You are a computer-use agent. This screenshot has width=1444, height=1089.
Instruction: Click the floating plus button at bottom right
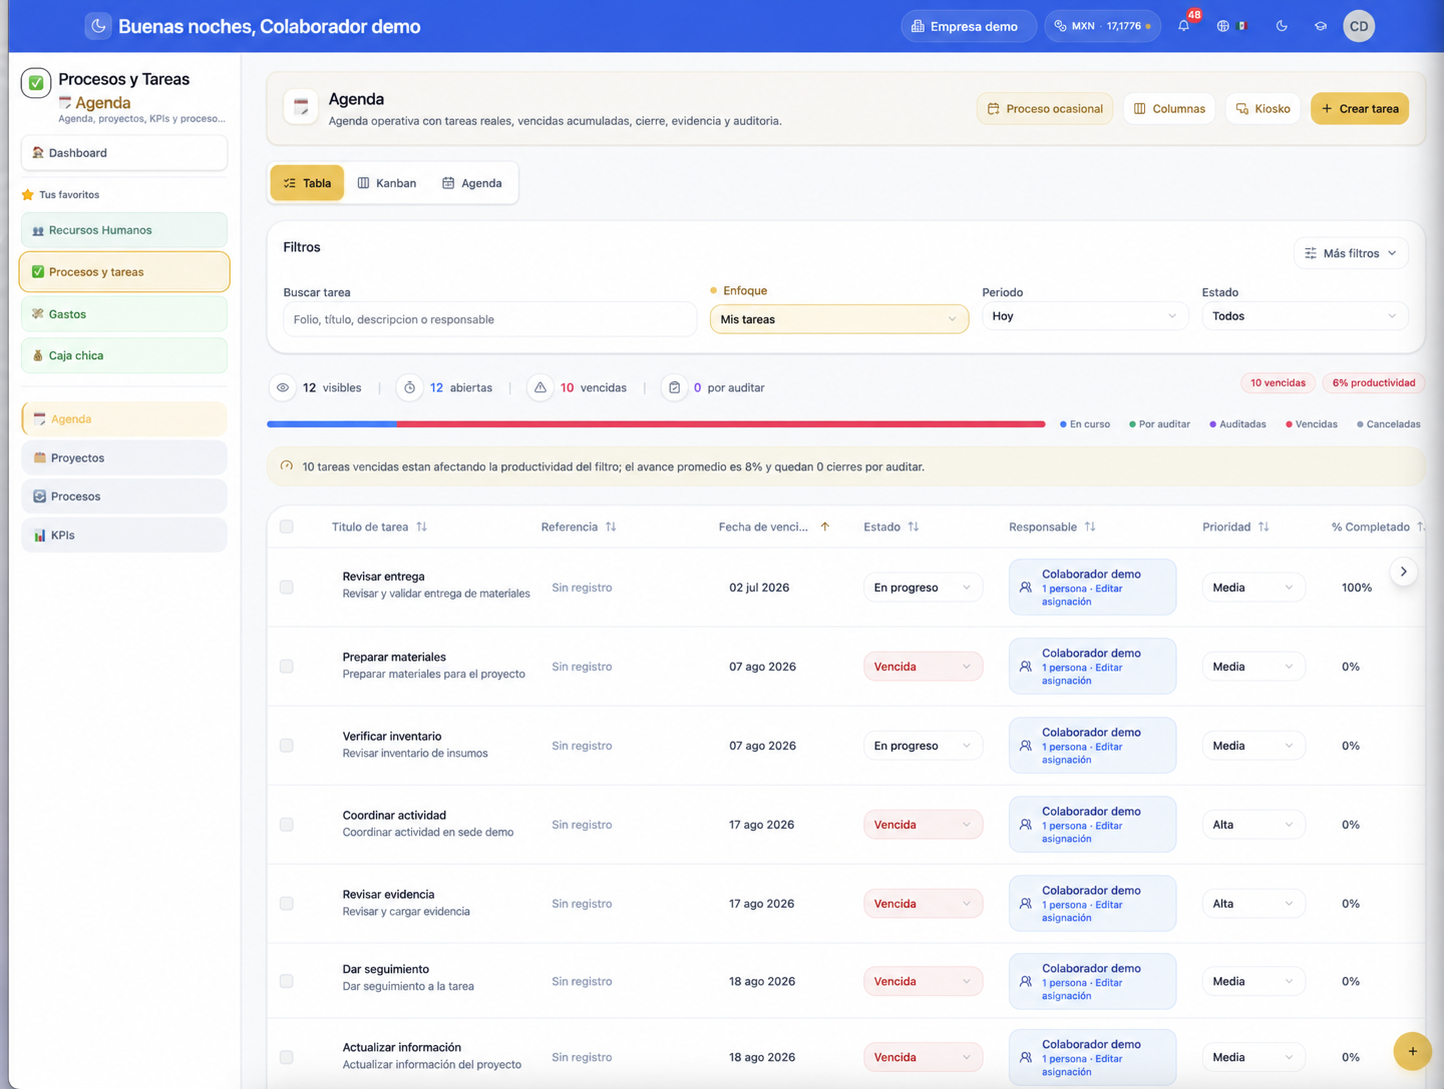point(1412,1051)
